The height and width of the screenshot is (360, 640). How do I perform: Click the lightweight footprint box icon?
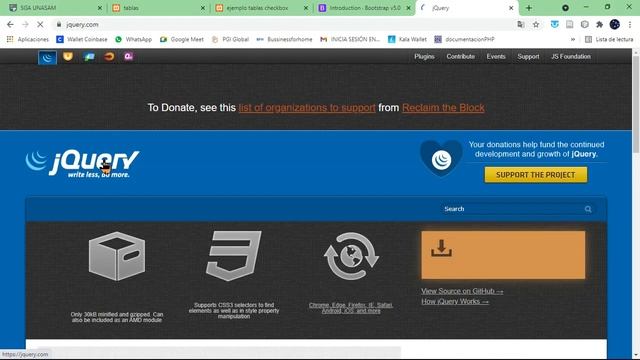pos(117,256)
